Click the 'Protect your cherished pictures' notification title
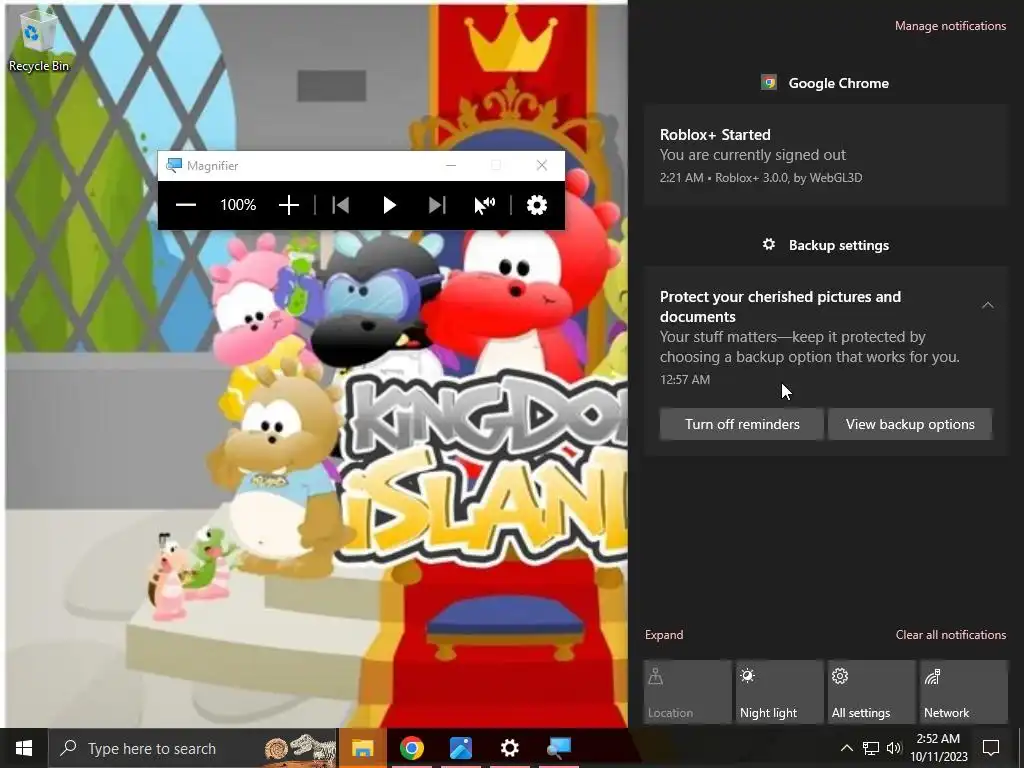This screenshot has width=1024, height=768. pos(780,306)
